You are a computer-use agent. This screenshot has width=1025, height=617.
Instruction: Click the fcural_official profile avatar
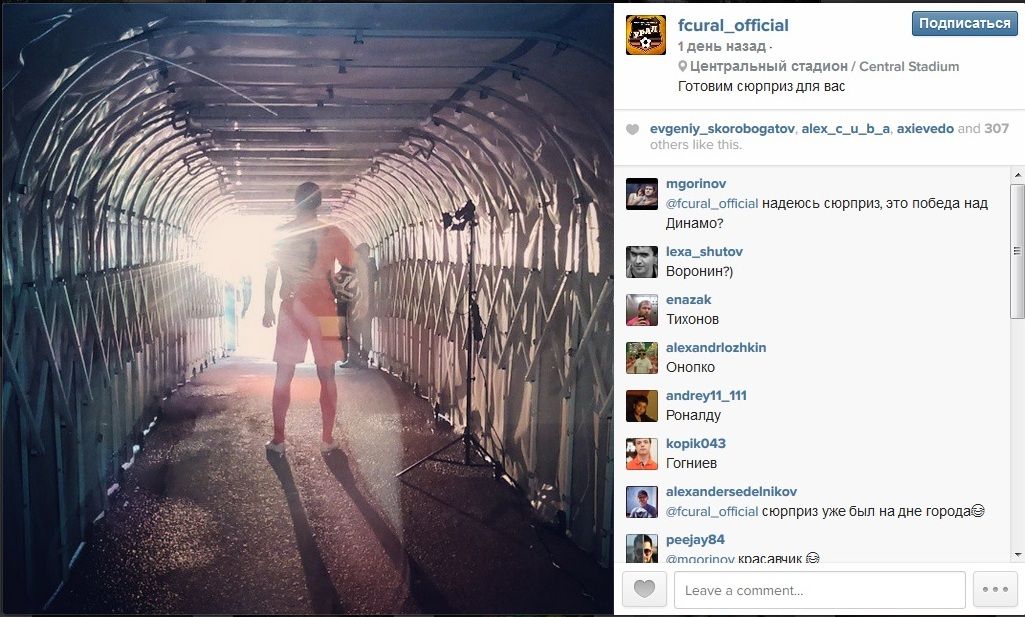pos(645,35)
